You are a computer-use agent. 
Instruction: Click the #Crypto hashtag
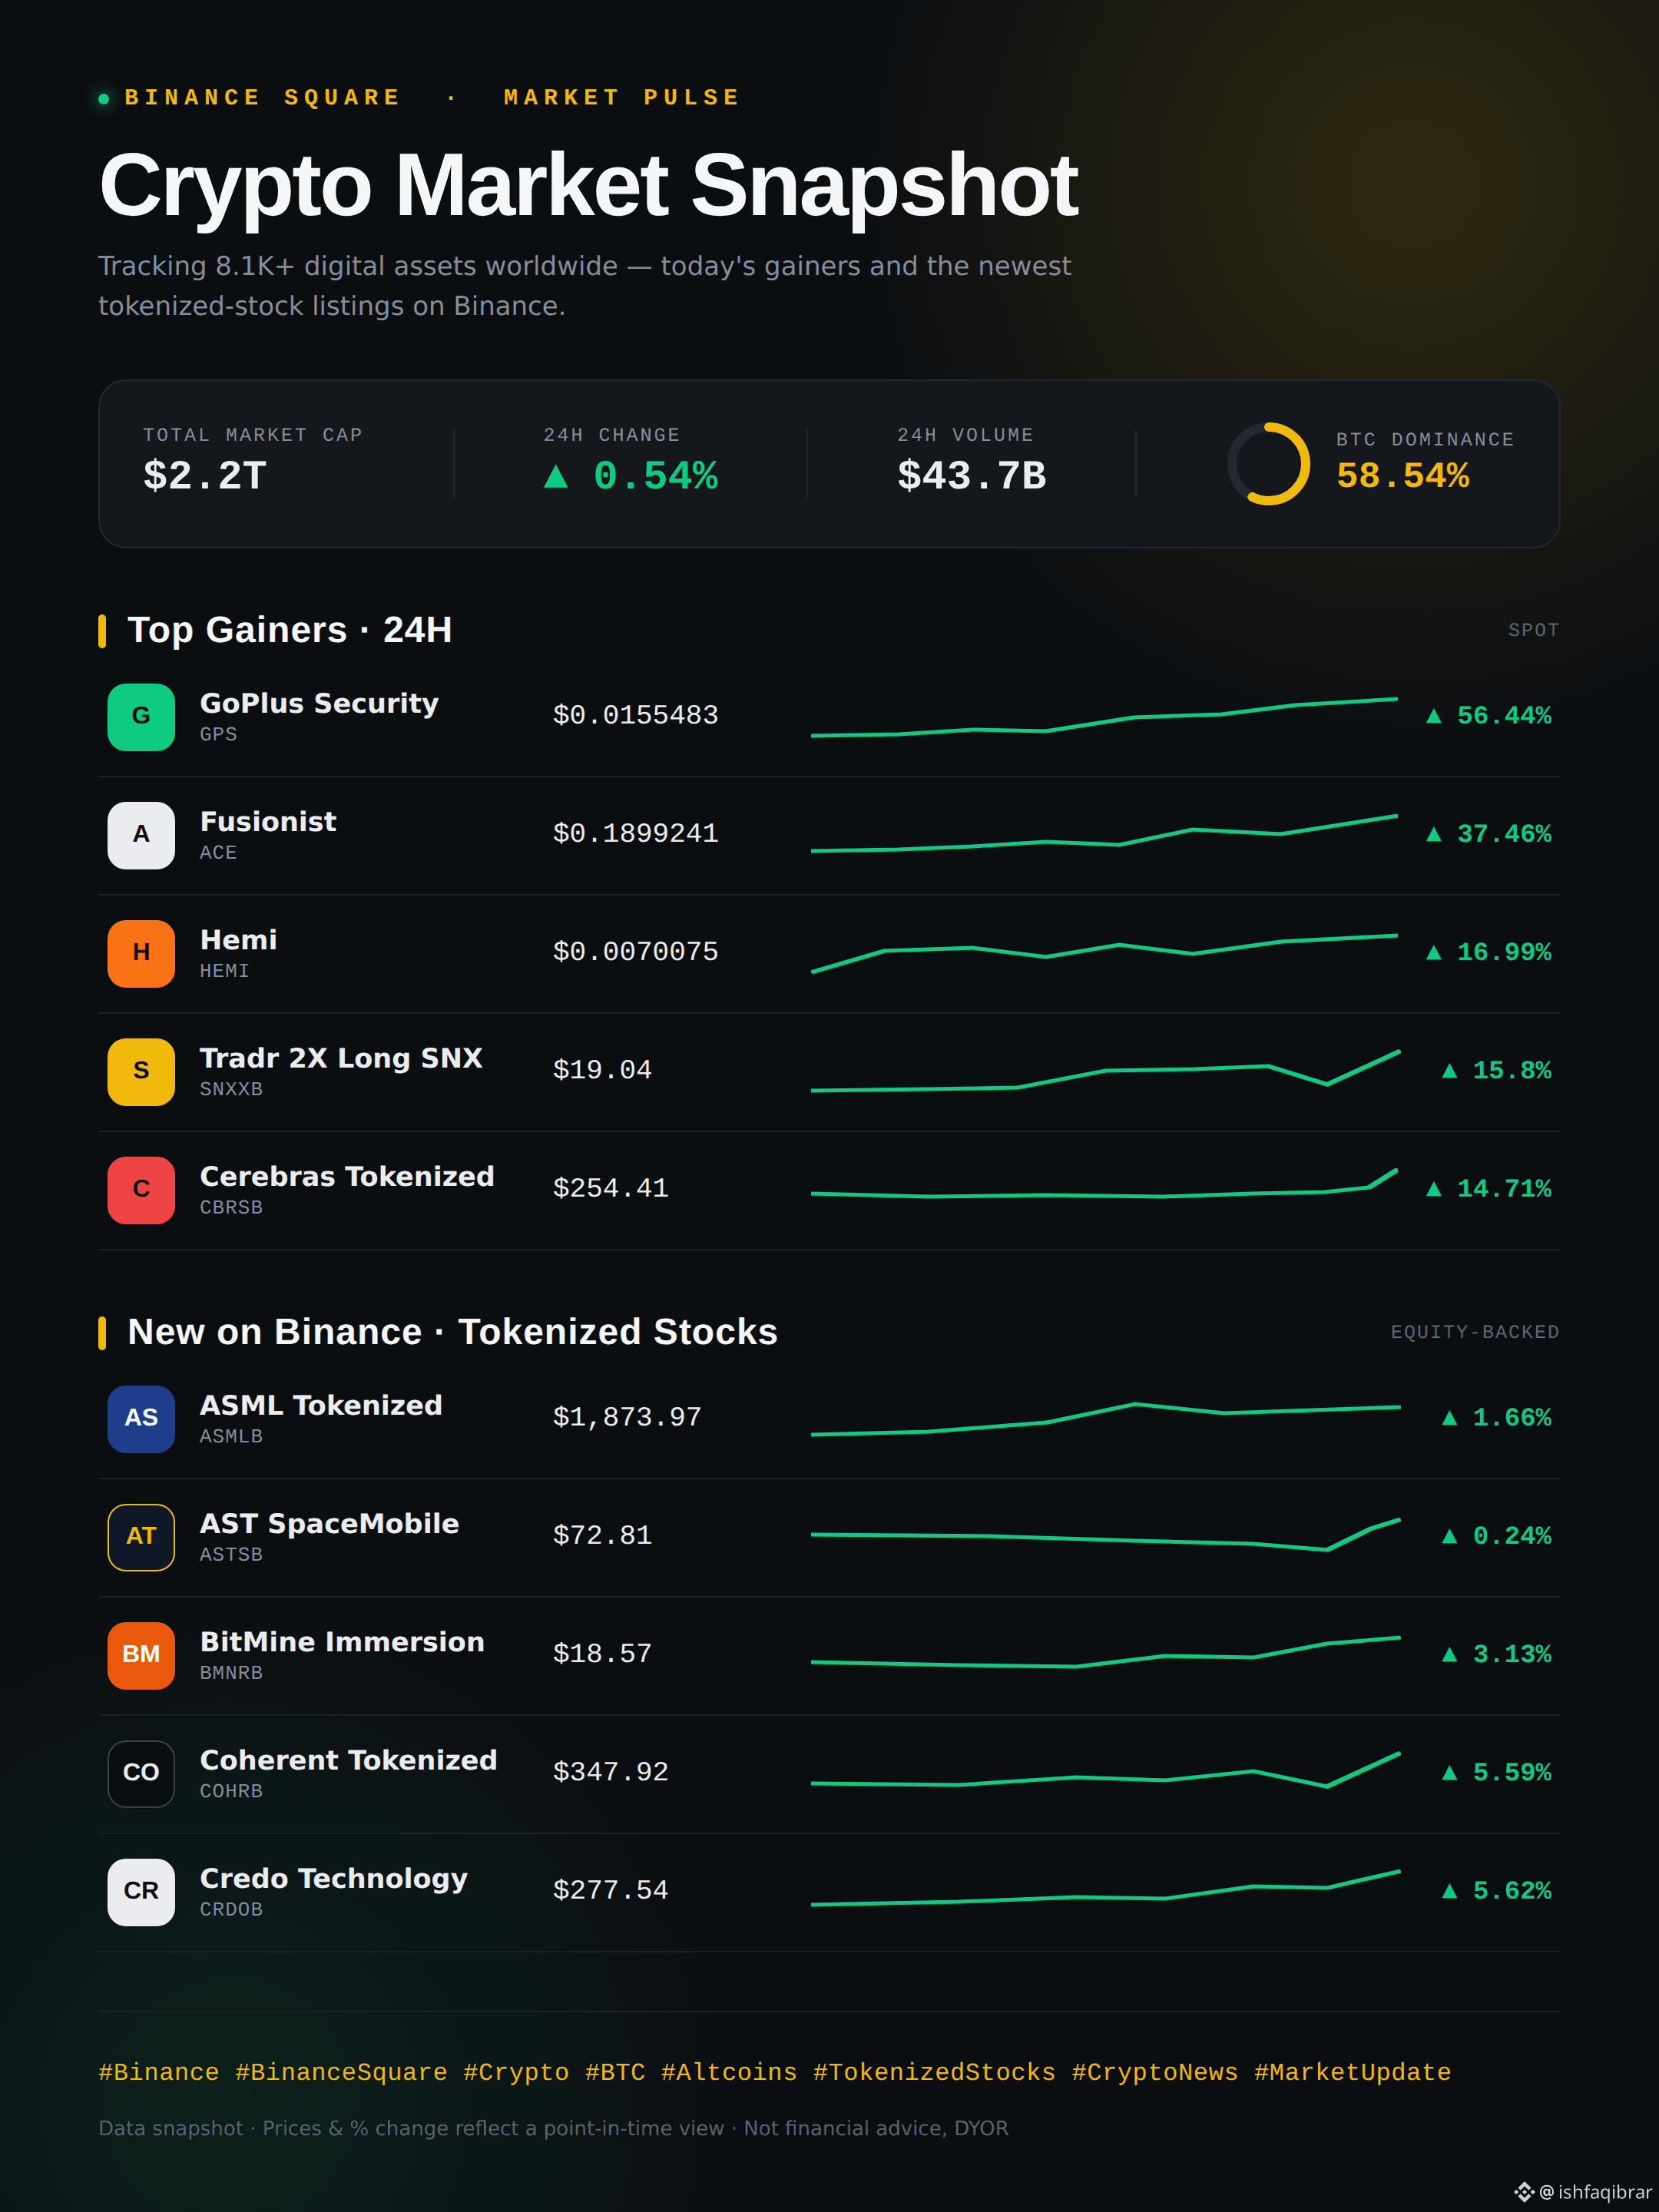click(x=516, y=2072)
